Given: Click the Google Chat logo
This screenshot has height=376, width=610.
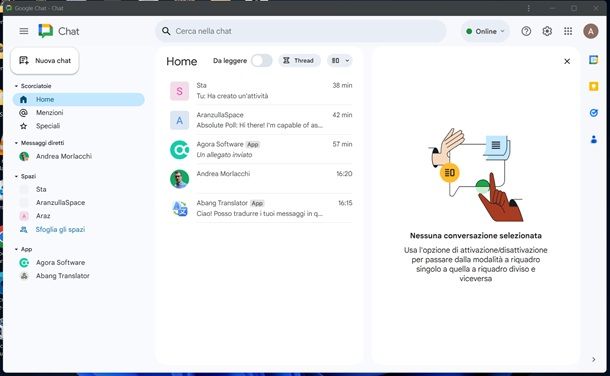Looking at the screenshot, I should click(x=46, y=31).
